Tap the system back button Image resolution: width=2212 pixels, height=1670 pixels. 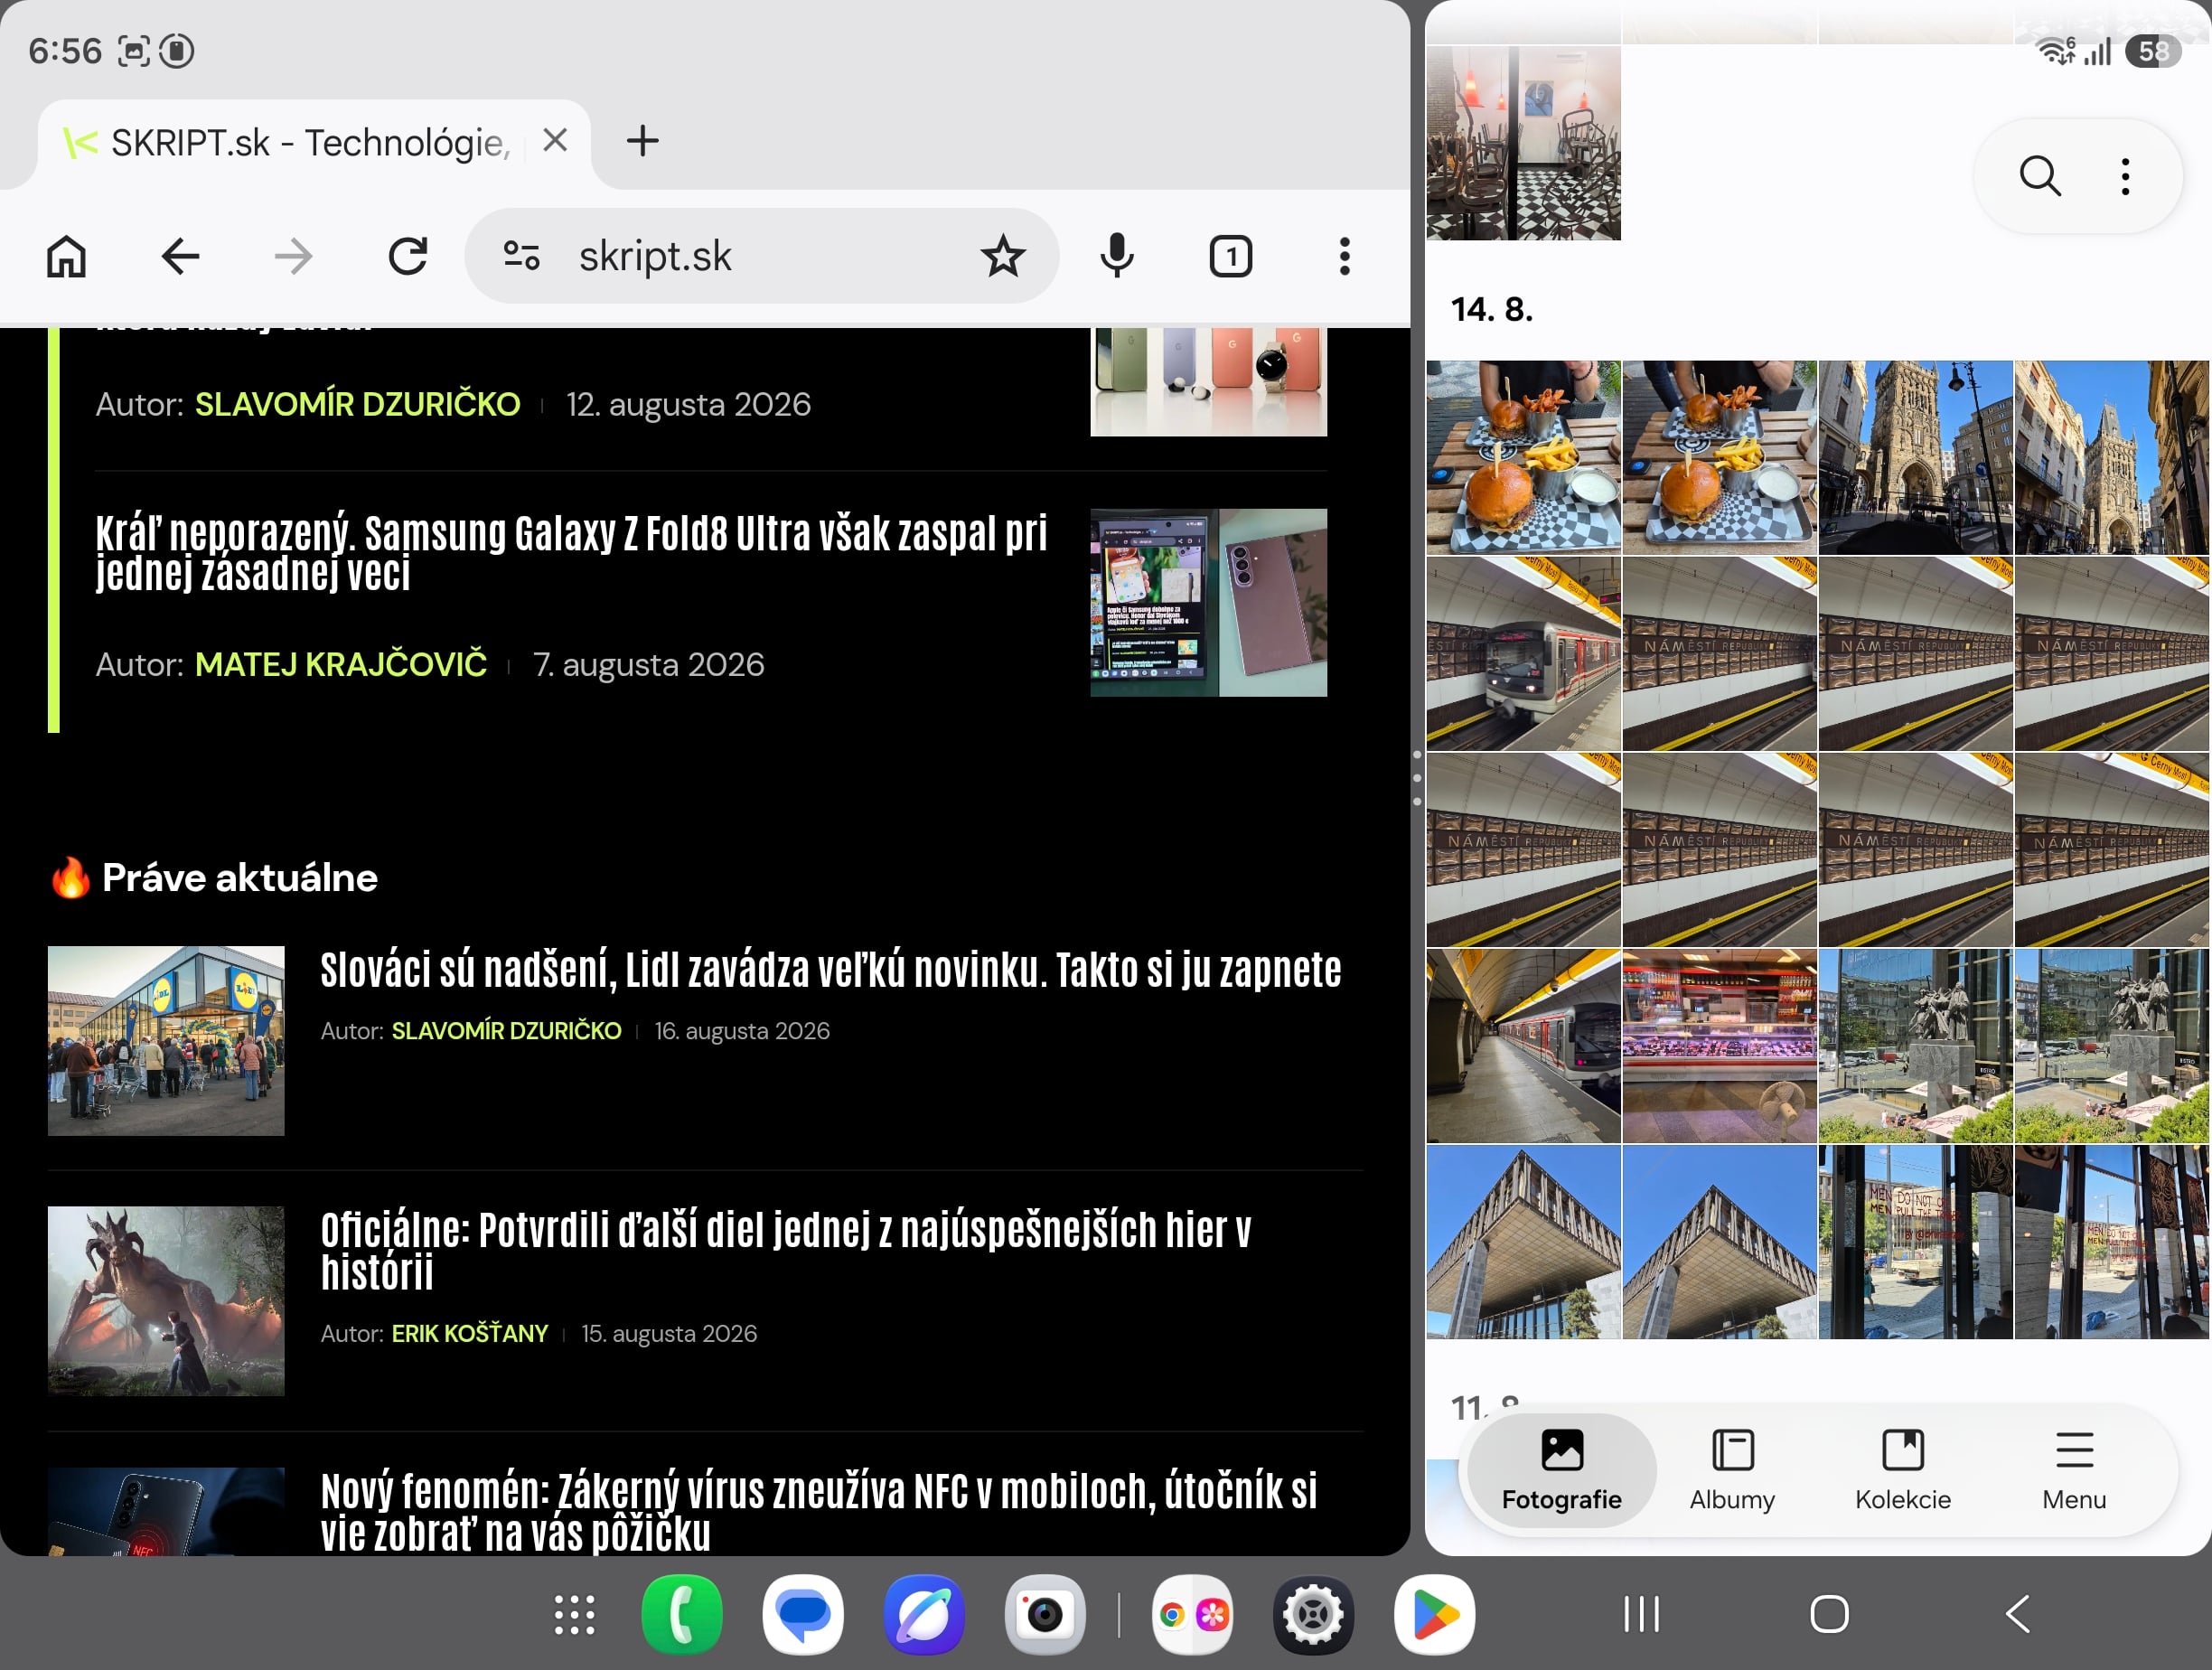point(2017,1614)
